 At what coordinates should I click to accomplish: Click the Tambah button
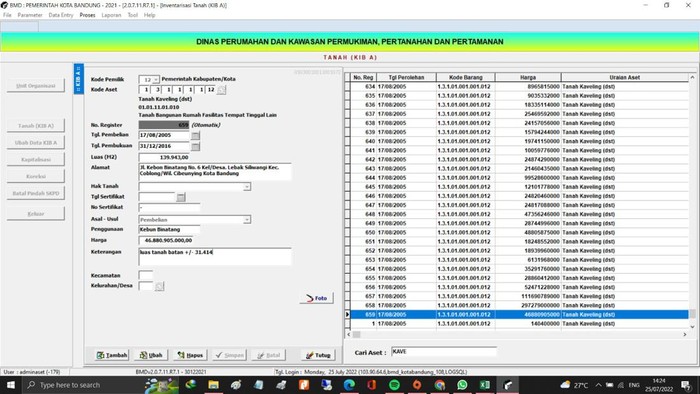pos(112,355)
